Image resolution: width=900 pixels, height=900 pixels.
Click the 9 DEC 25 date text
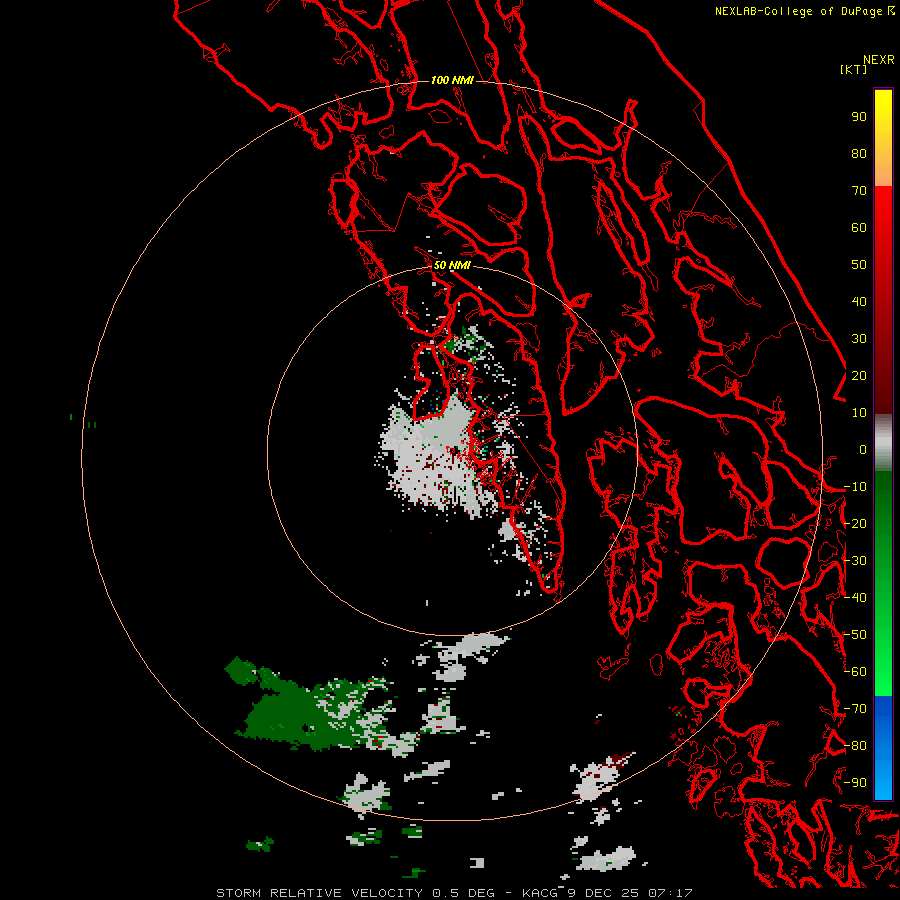click(603, 893)
